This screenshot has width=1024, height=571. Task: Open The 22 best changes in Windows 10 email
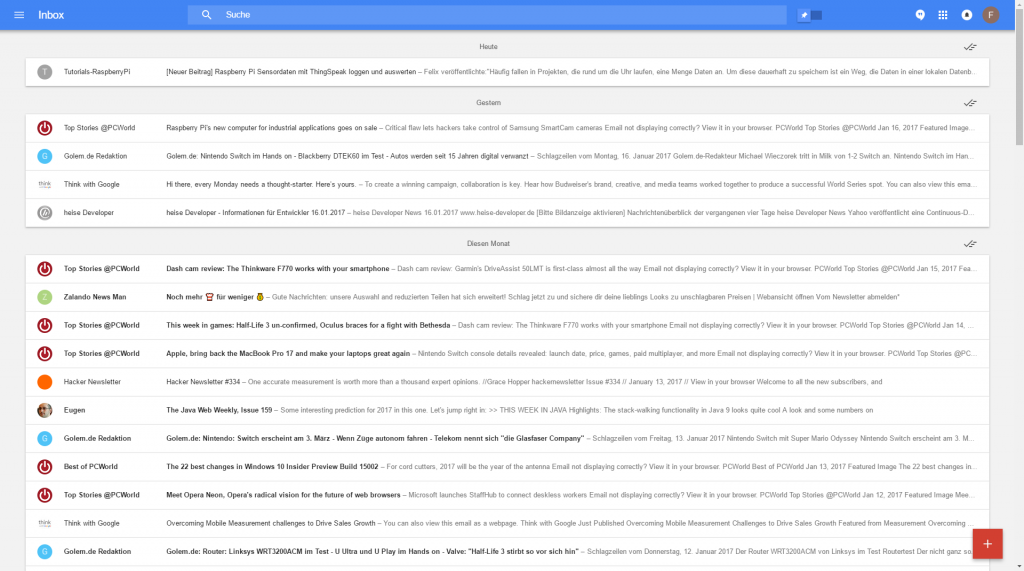point(507,466)
